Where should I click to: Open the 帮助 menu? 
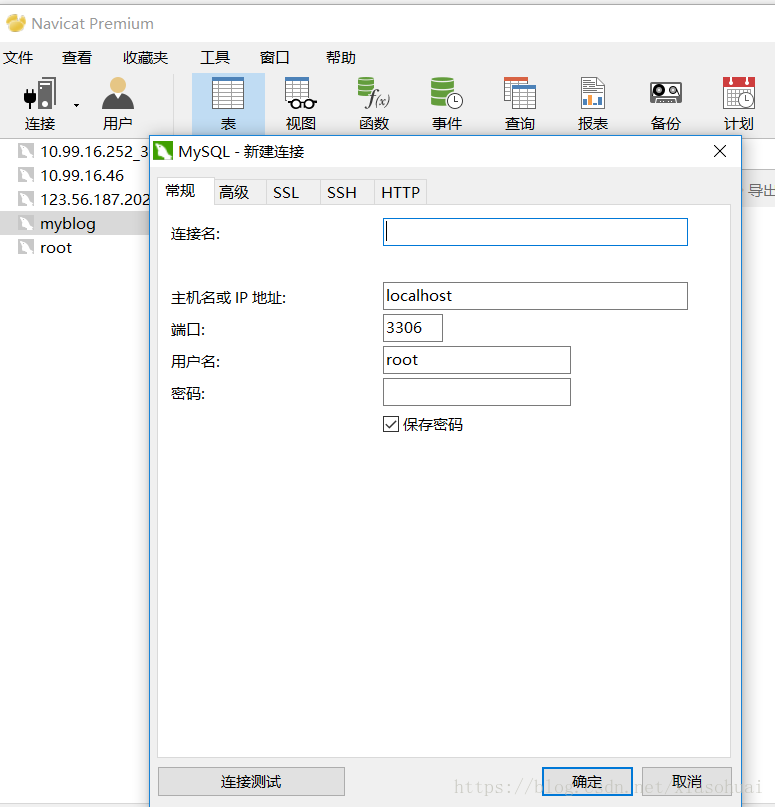coord(341,58)
